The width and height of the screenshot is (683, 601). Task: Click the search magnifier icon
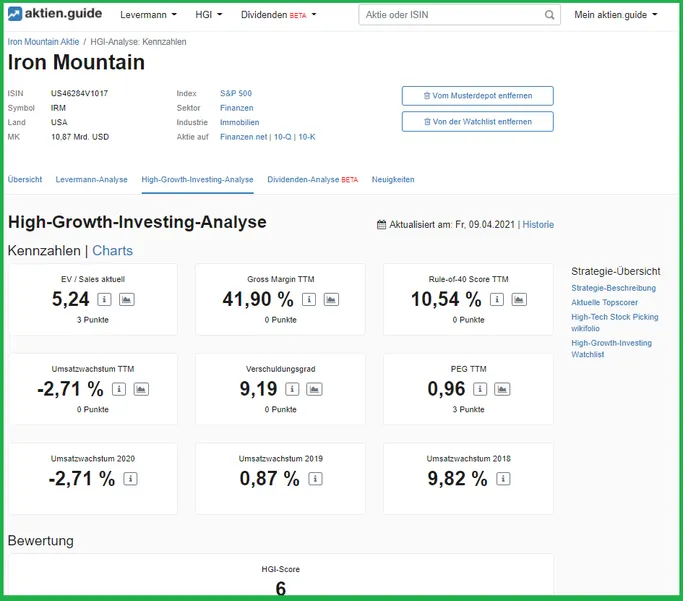(x=549, y=15)
